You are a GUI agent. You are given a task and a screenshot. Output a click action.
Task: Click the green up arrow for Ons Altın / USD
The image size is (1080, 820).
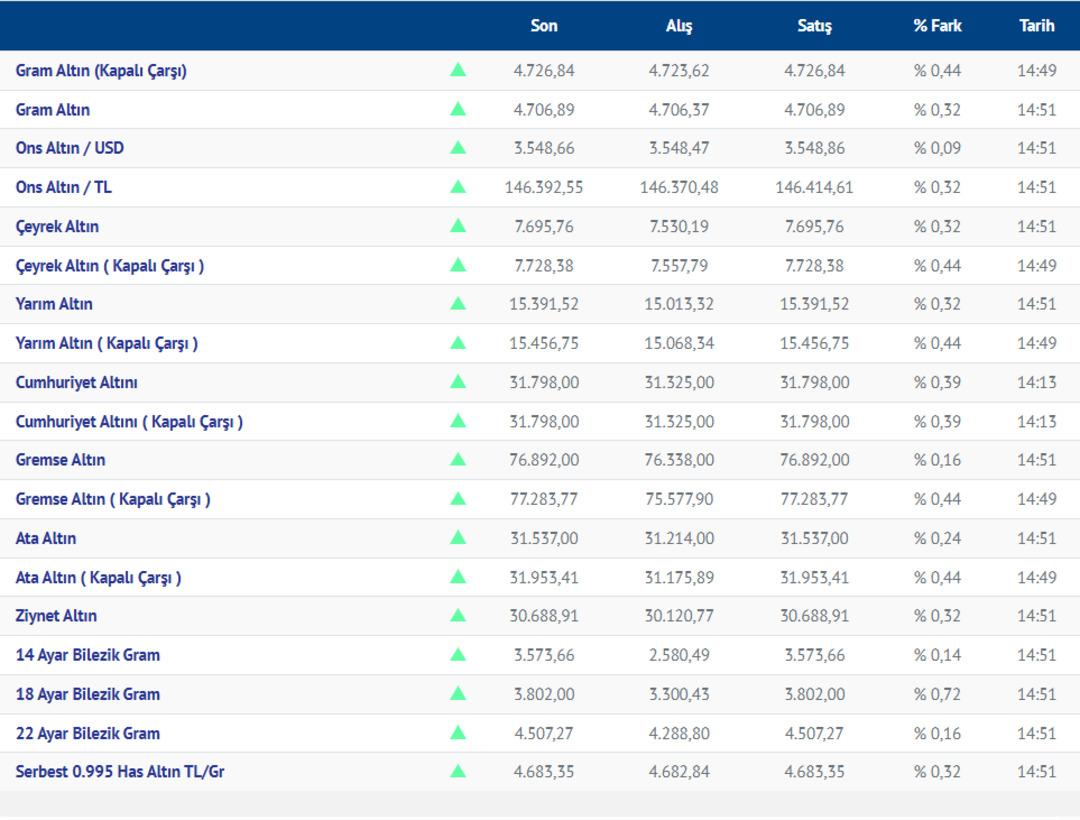pyautogui.click(x=458, y=147)
